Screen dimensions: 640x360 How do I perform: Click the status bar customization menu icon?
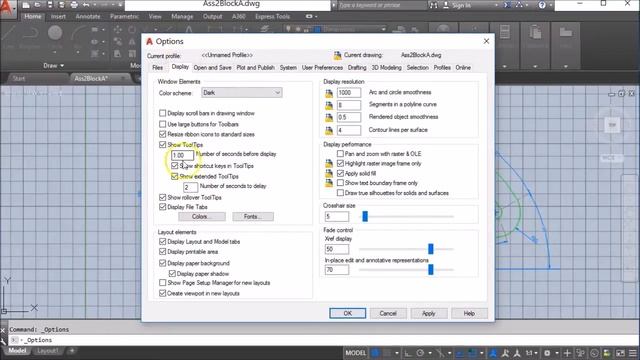pos(633,353)
